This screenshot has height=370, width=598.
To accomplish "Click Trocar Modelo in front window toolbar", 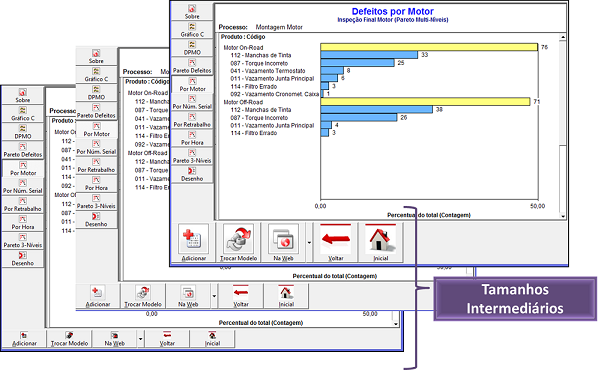I will click(x=238, y=243).
